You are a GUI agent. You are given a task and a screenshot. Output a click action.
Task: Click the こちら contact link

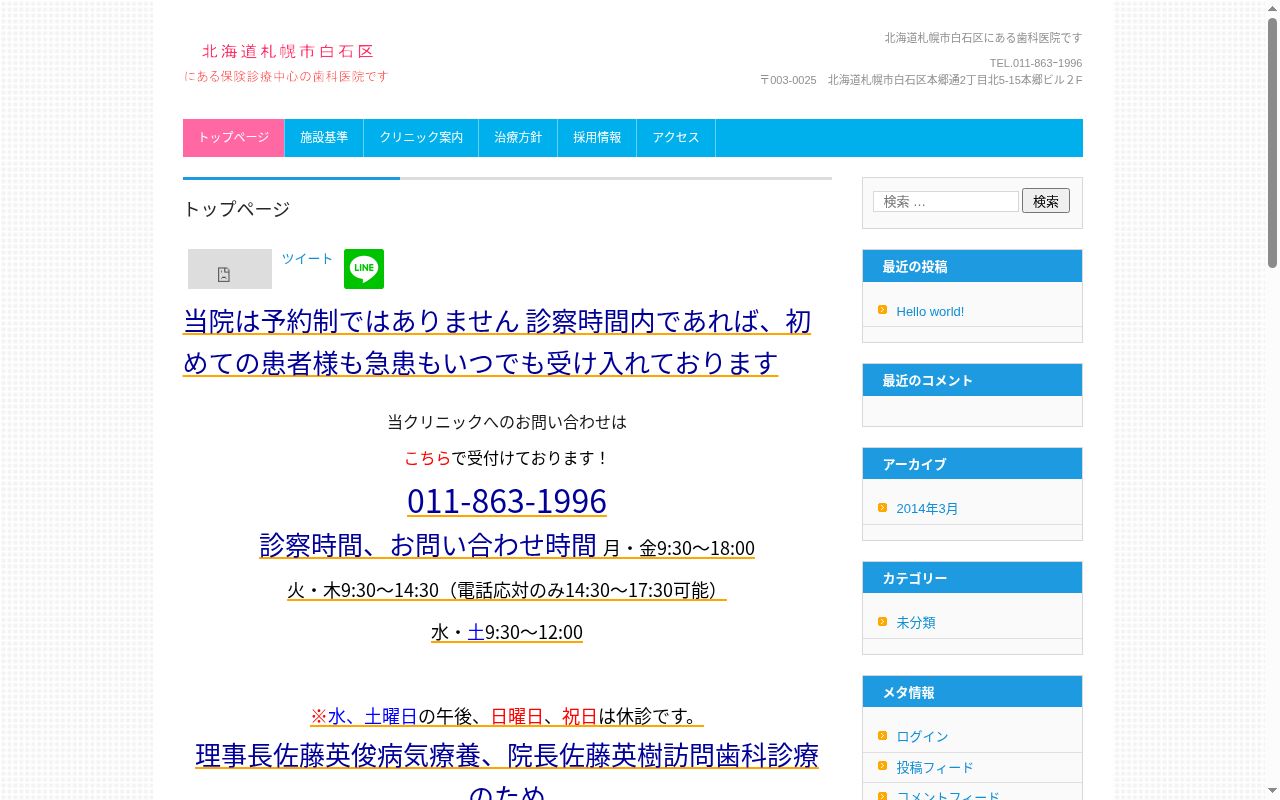[x=428, y=458]
